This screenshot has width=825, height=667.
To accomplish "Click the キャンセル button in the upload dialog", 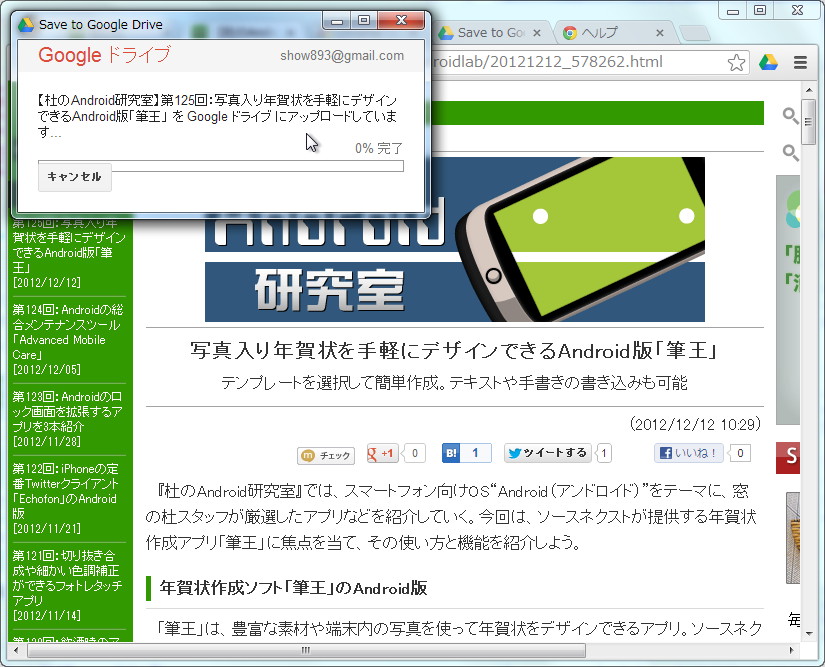I will point(74,177).
